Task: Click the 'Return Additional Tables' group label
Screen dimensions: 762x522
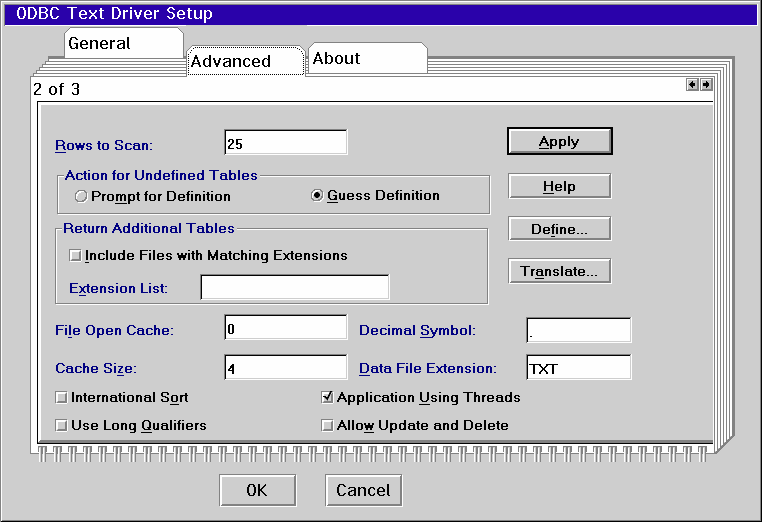Action: tap(149, 228)
